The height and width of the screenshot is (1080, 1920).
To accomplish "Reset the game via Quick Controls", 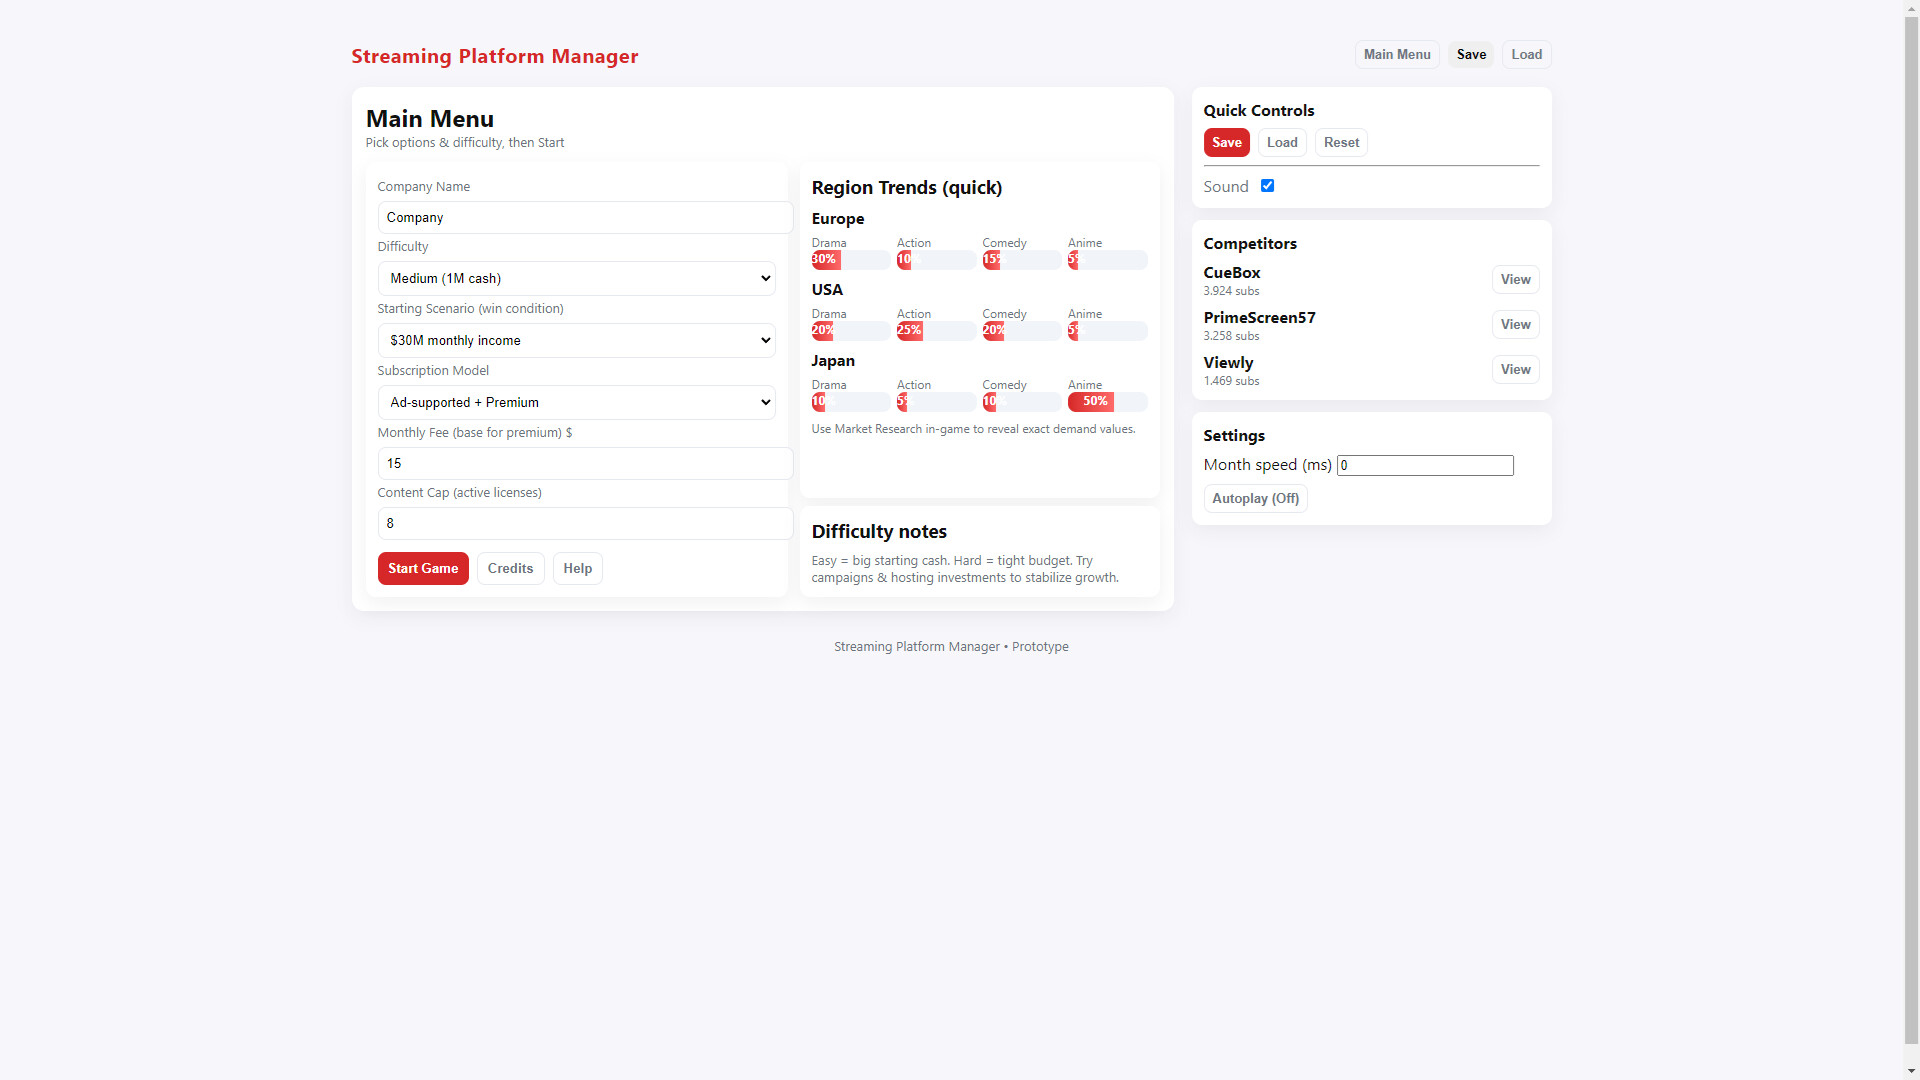I will pyautogui.click(x=1341, y=142).
